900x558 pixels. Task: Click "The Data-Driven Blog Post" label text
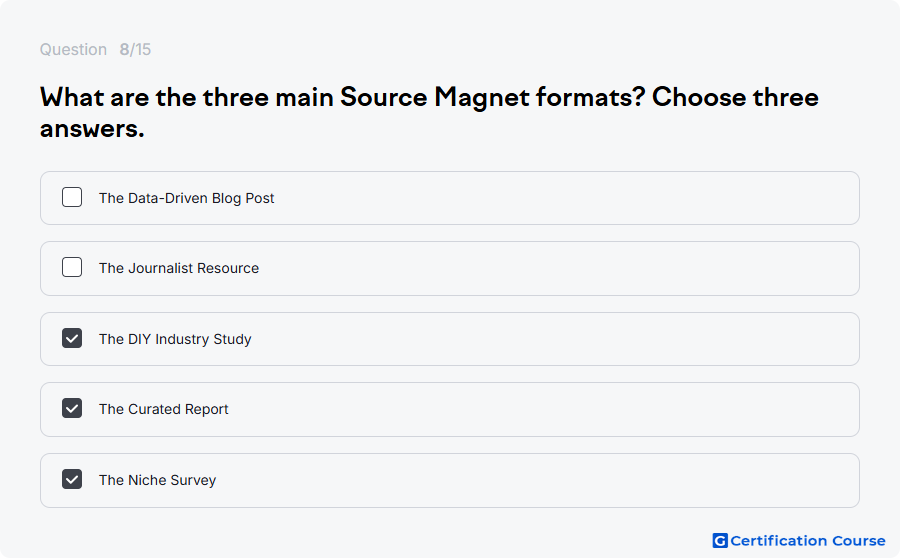point(187,198)
